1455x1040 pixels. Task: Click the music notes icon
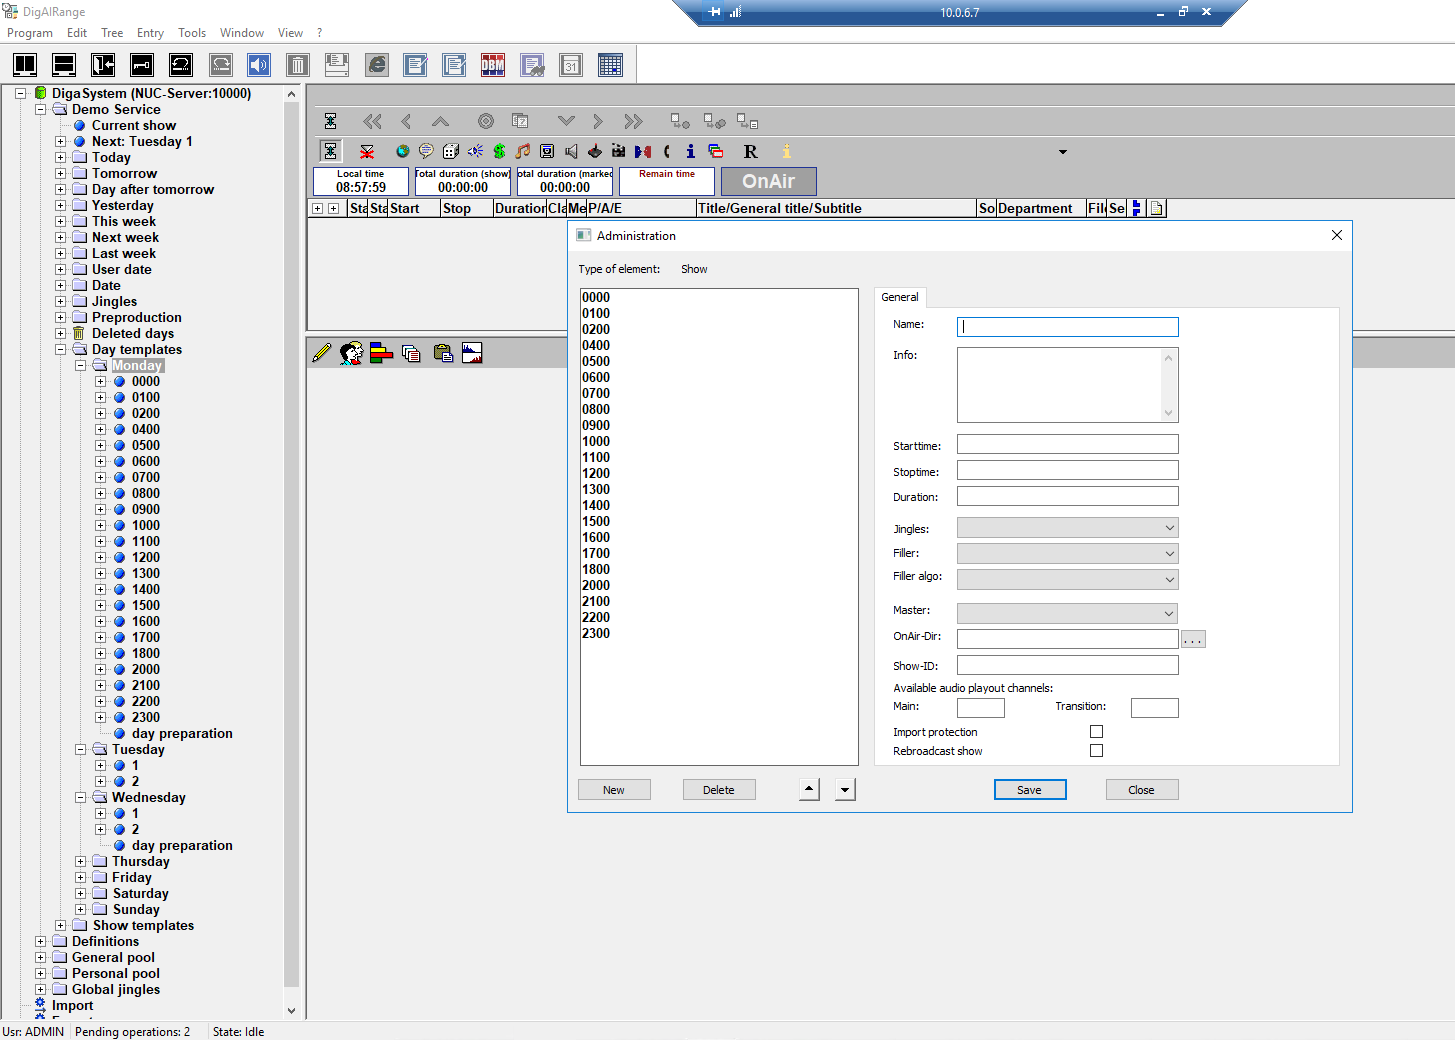pos(523,152)
